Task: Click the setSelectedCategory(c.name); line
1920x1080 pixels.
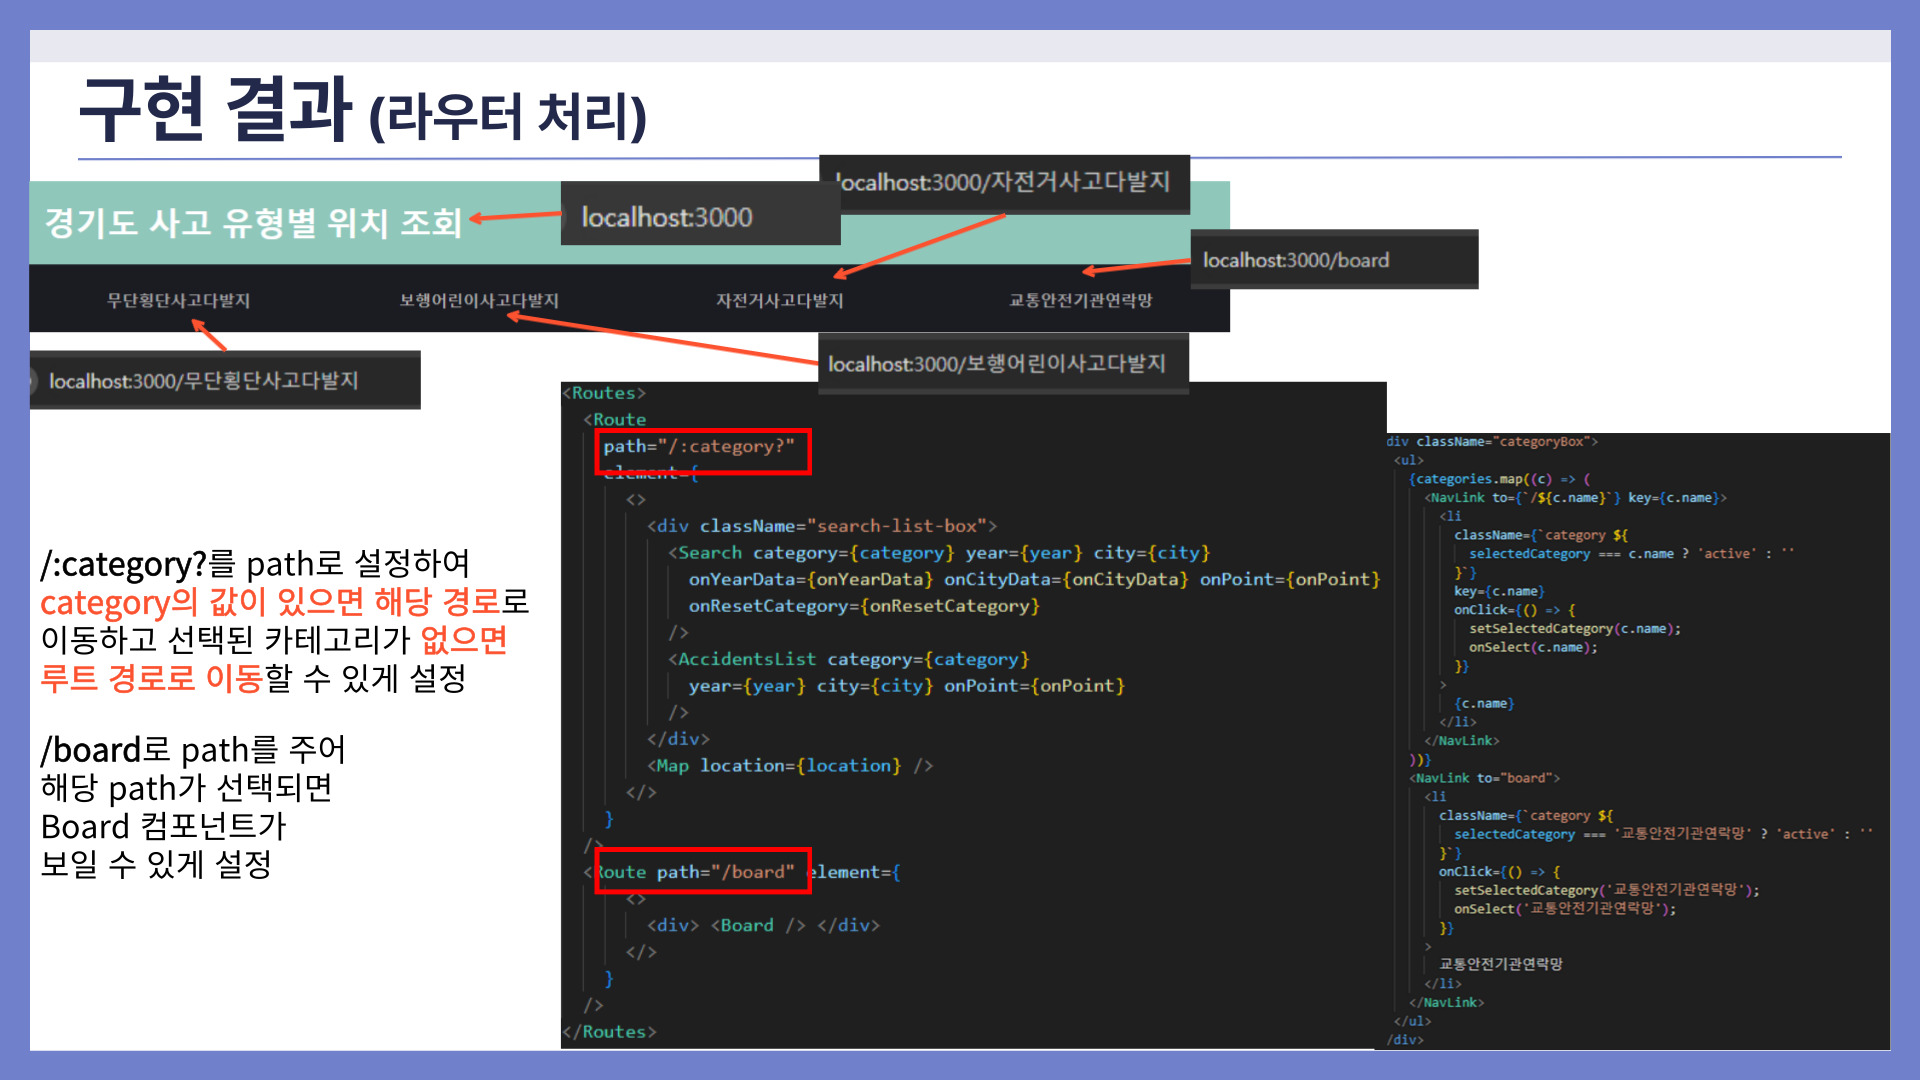Action: click(x=1575, y=628)
